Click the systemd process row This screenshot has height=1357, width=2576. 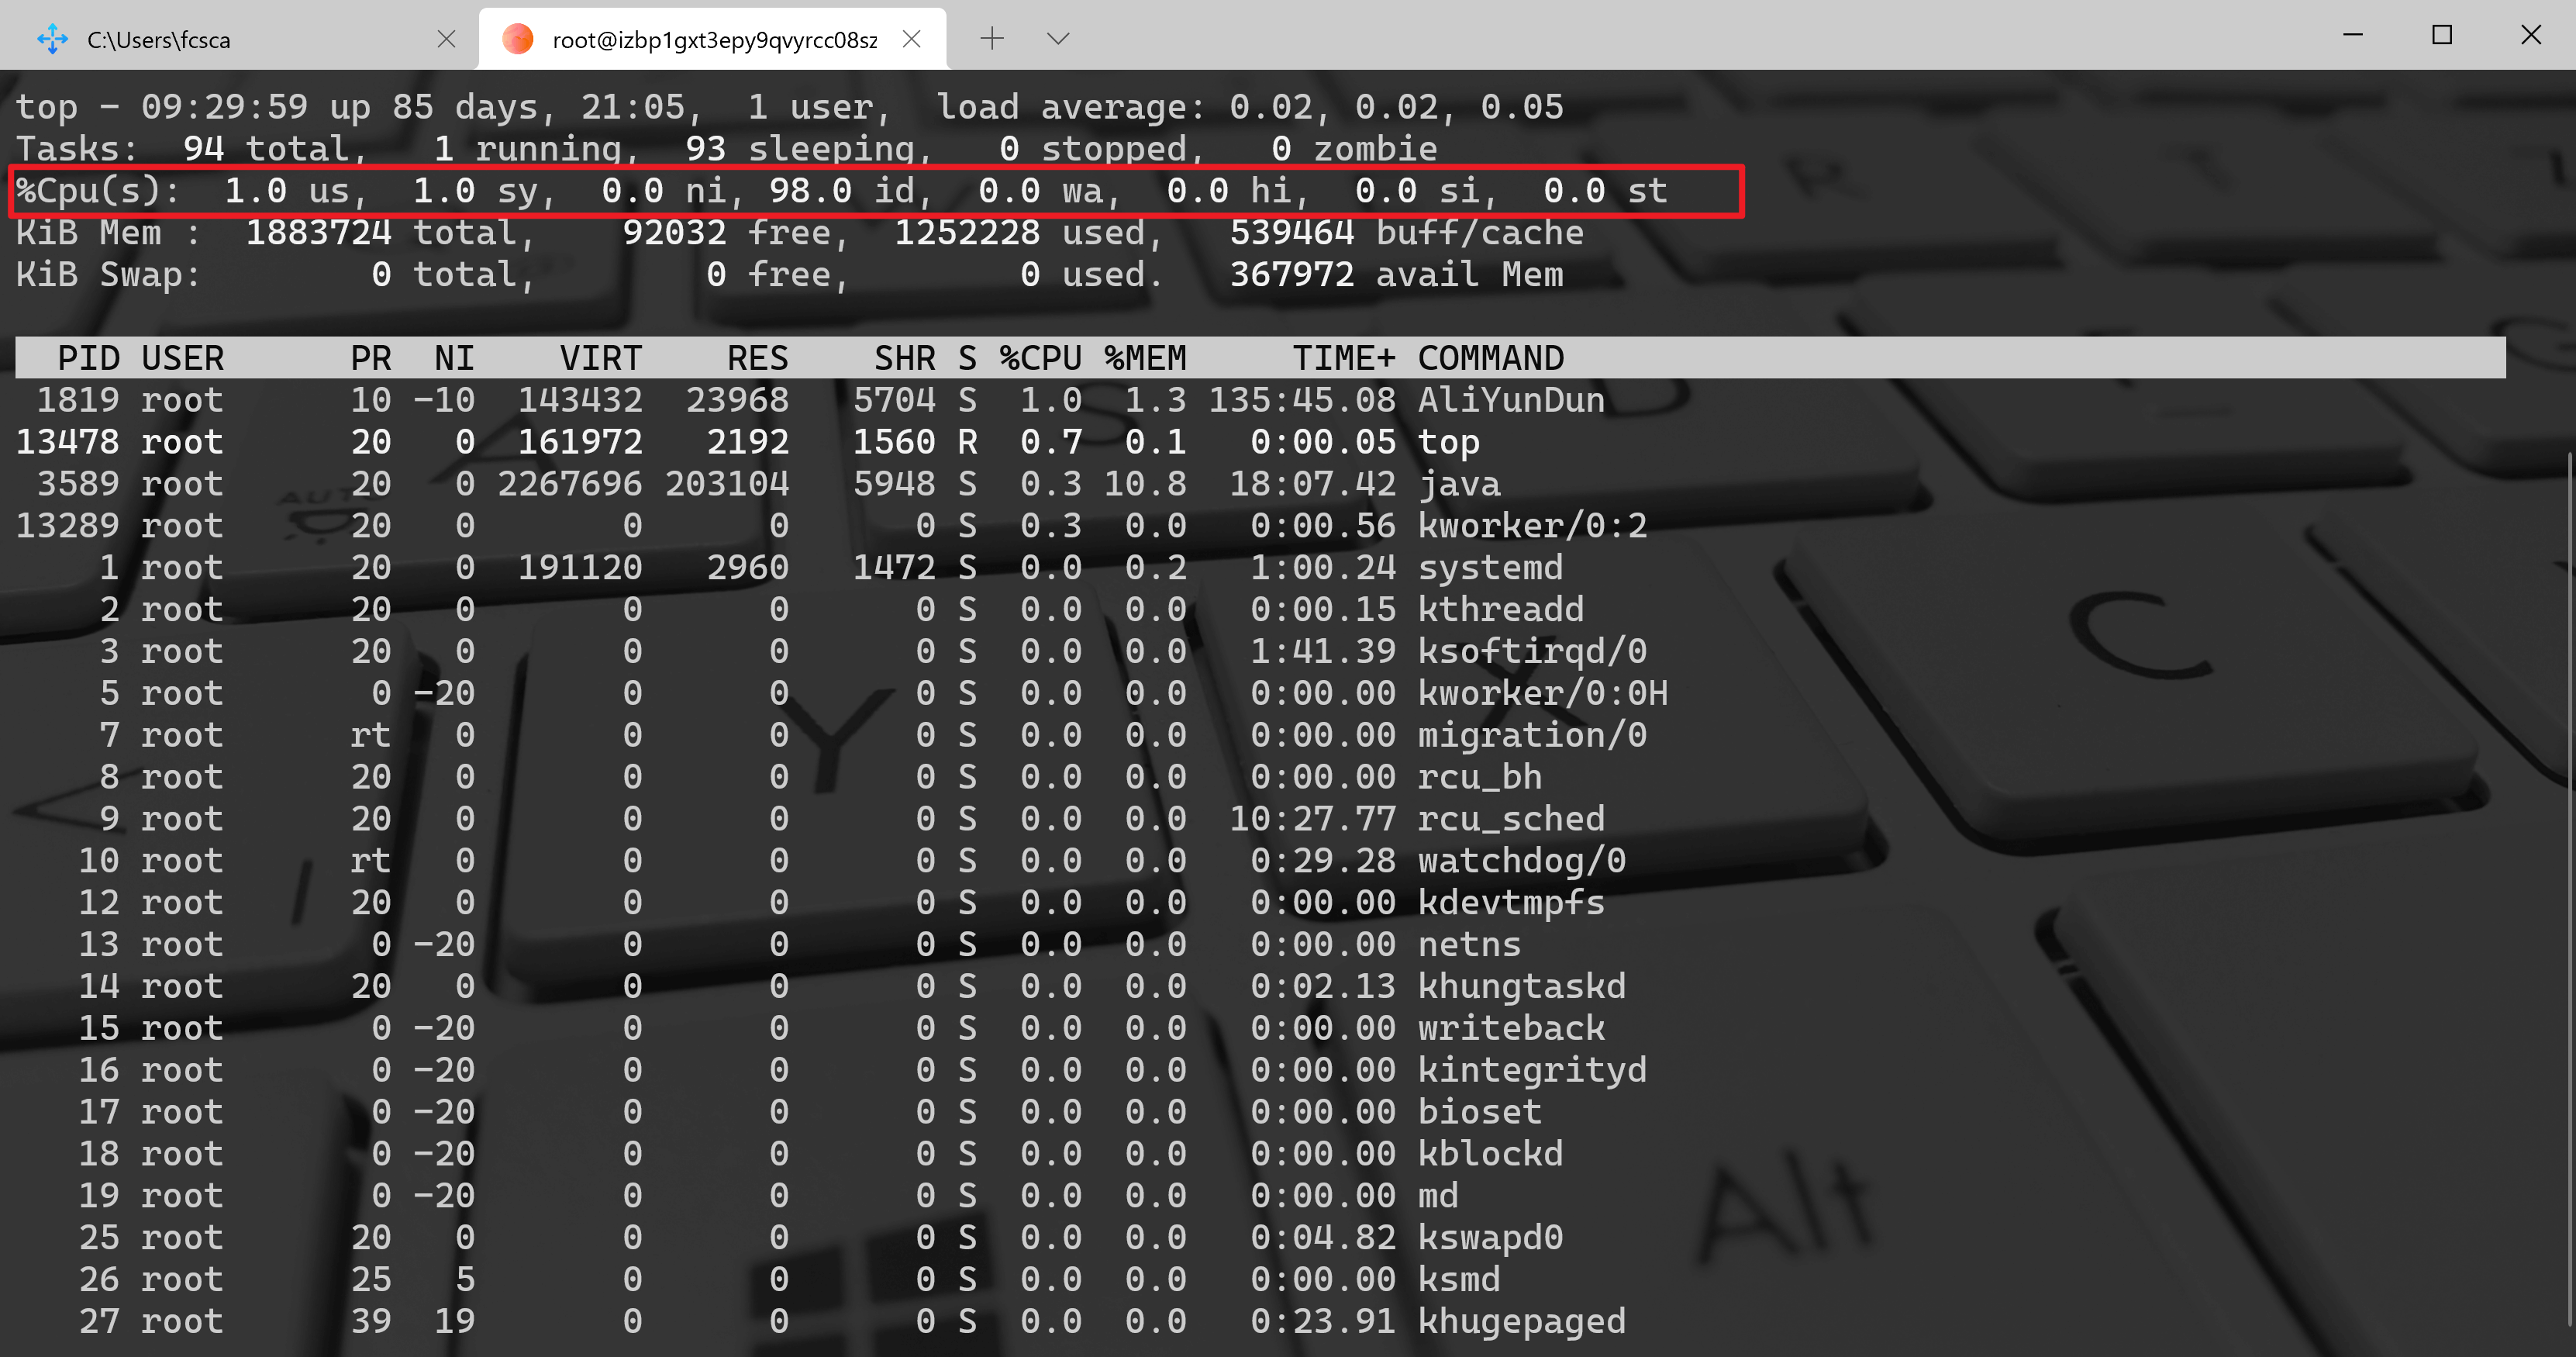1489,568
